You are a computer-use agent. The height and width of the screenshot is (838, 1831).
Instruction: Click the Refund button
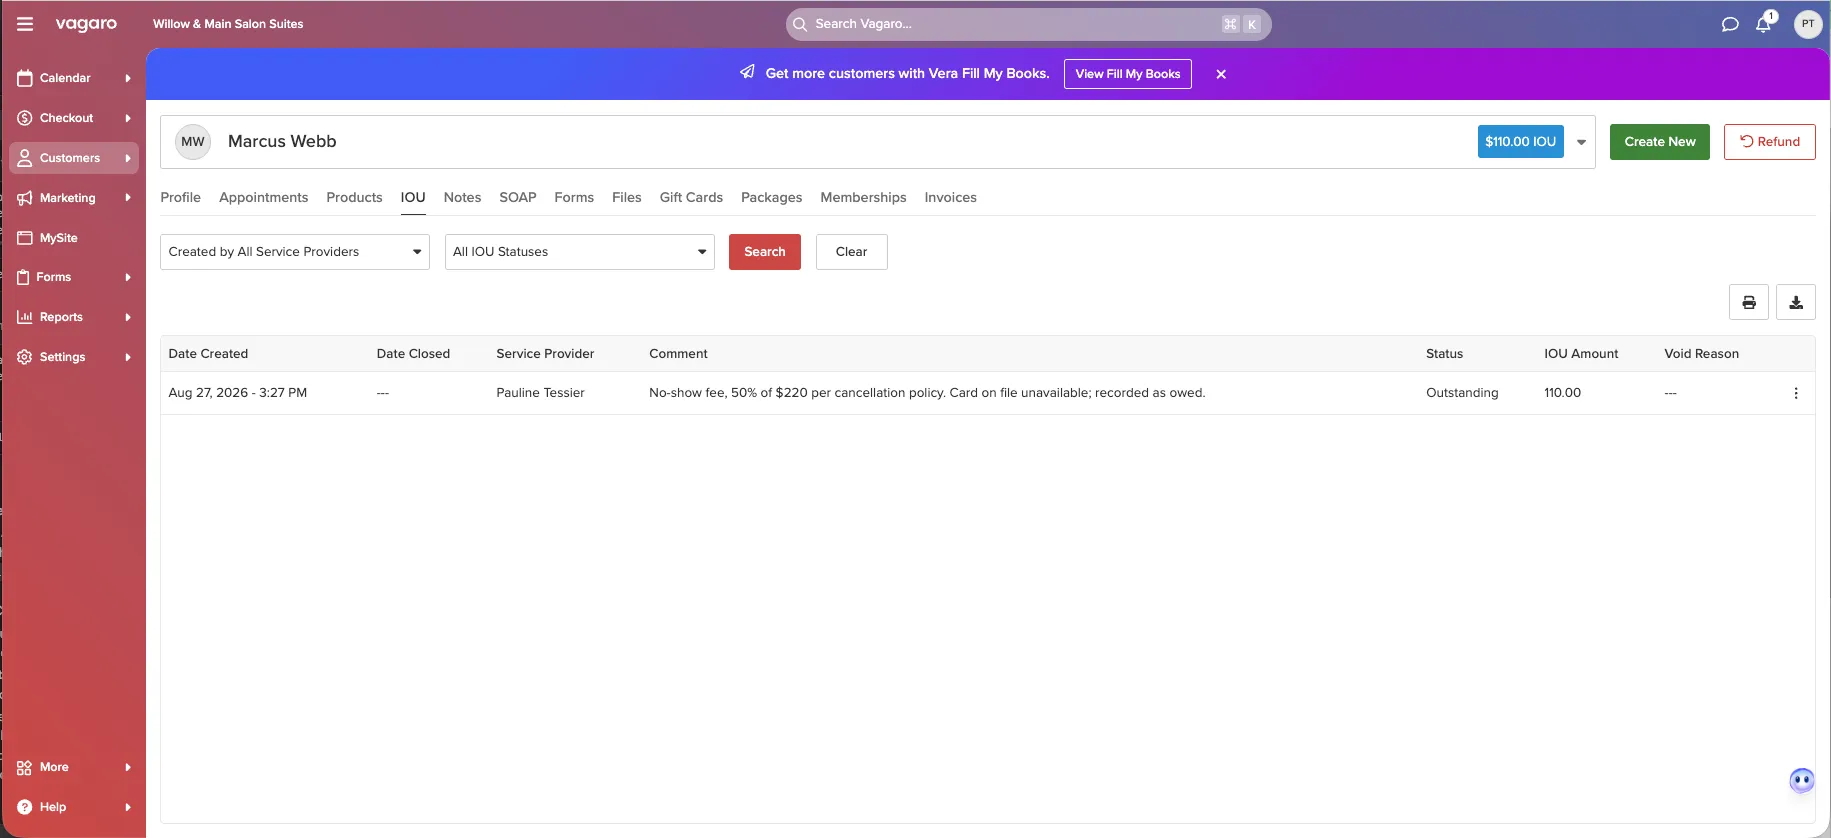(x=1770, y=142)
